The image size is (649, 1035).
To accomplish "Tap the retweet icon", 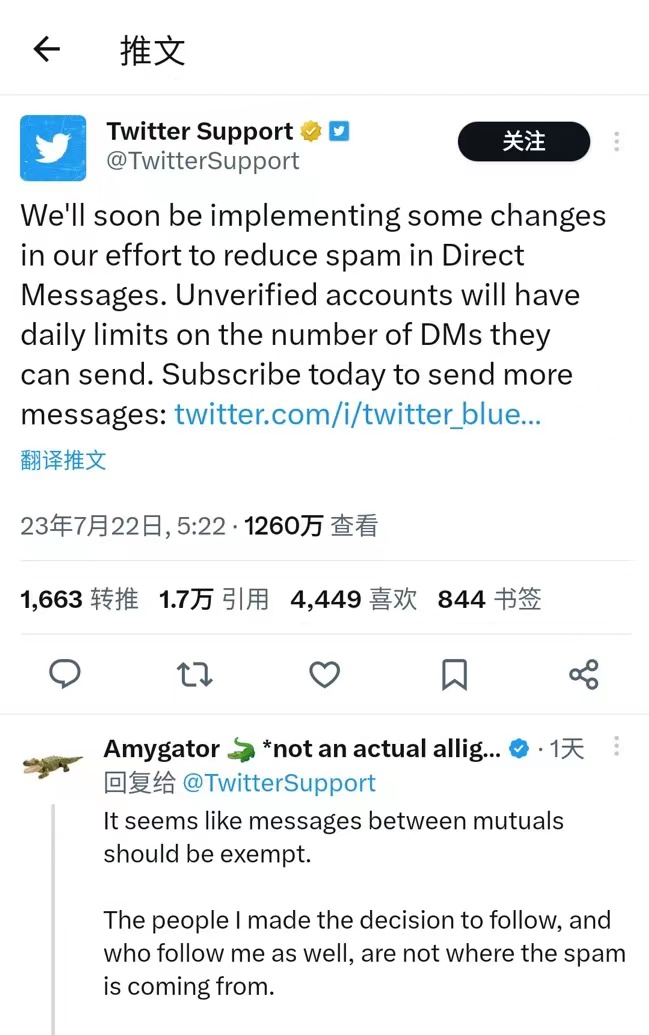I will point(195,675).
